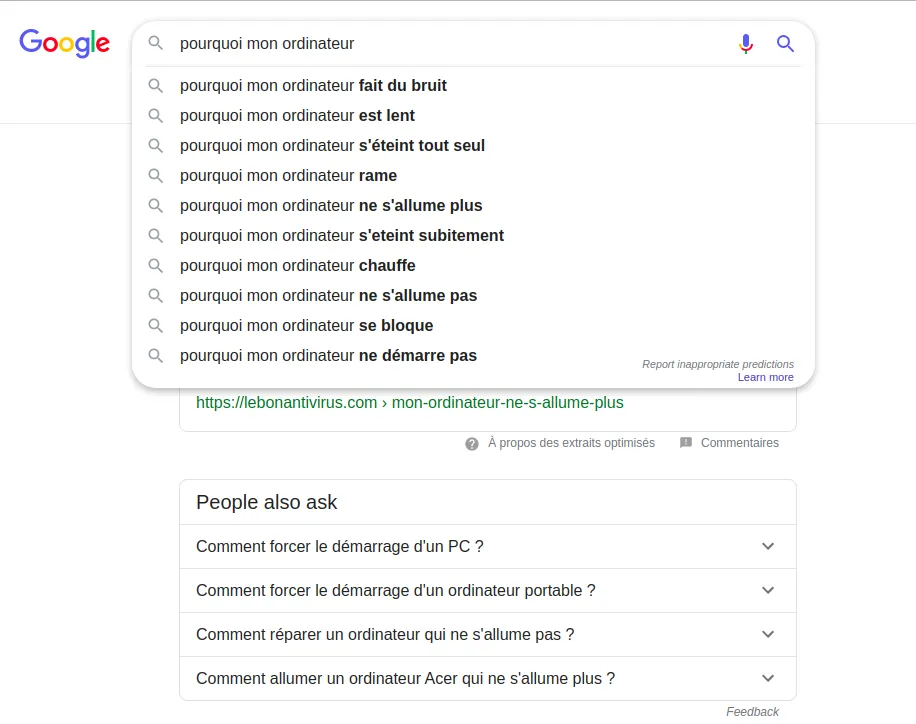Click the magnifier icon beside "fait du bruit" suggestion
916x724 pixels.
point(155,86)
